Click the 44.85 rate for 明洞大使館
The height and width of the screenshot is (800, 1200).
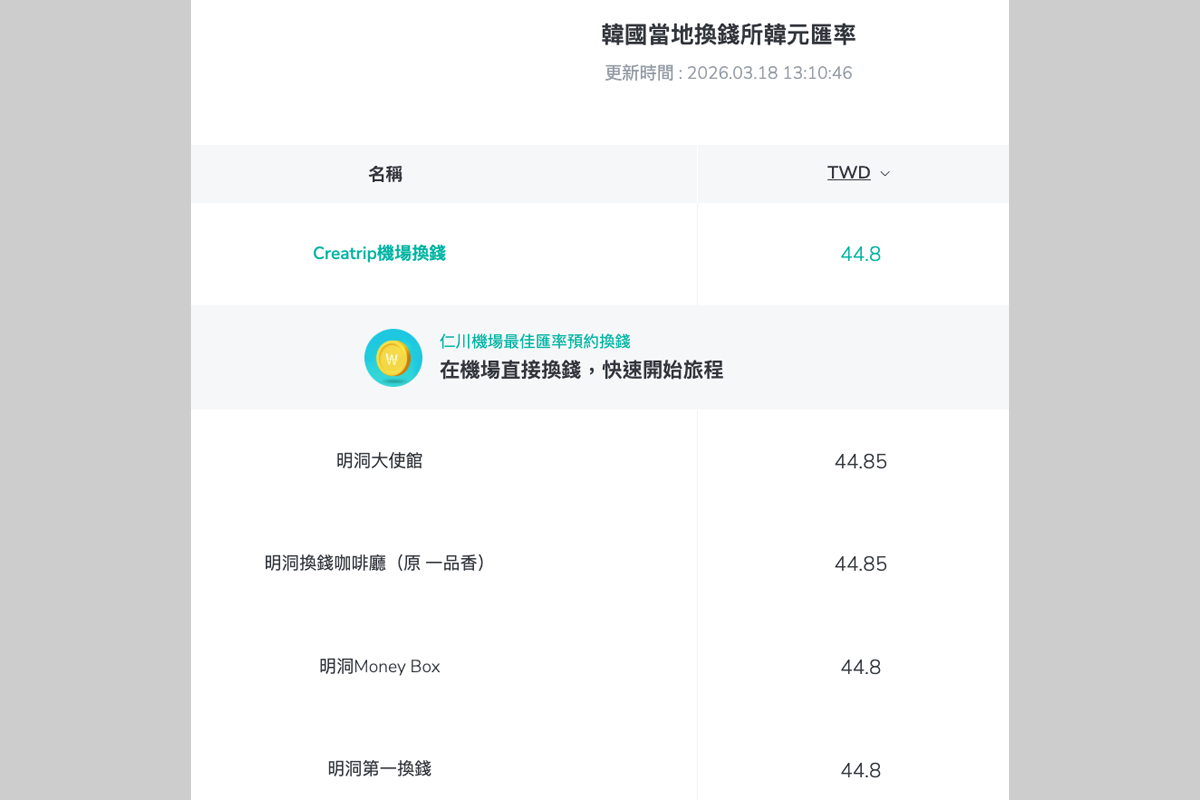click(x=860, y=462)
